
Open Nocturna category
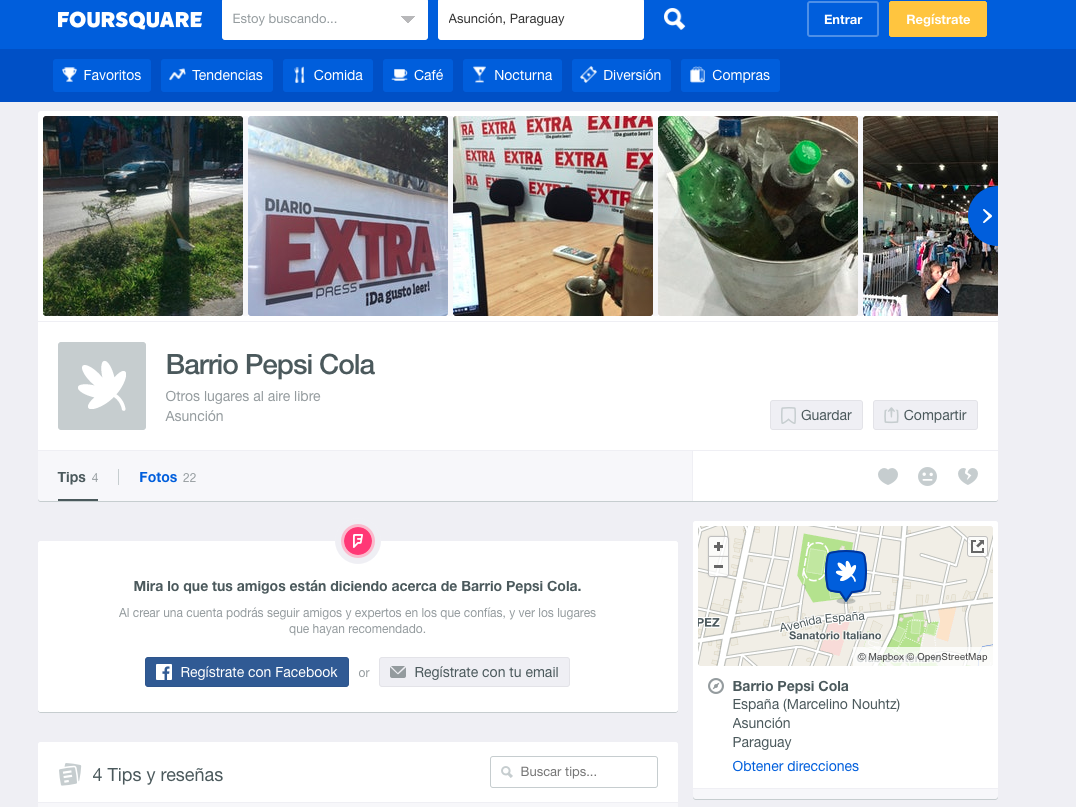(x=513, y=75)
